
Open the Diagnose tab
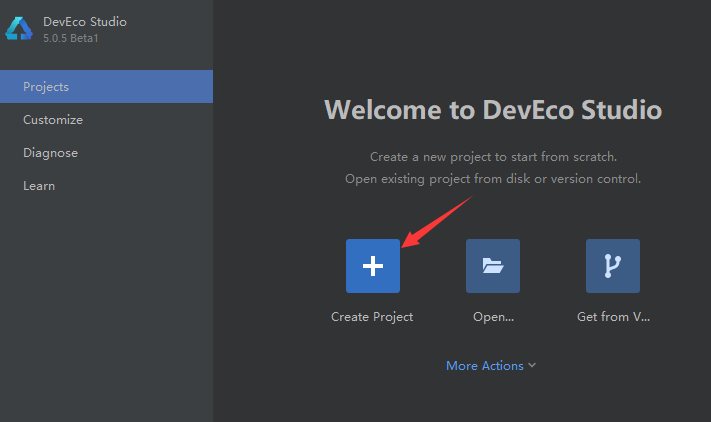tap(107, 153)
